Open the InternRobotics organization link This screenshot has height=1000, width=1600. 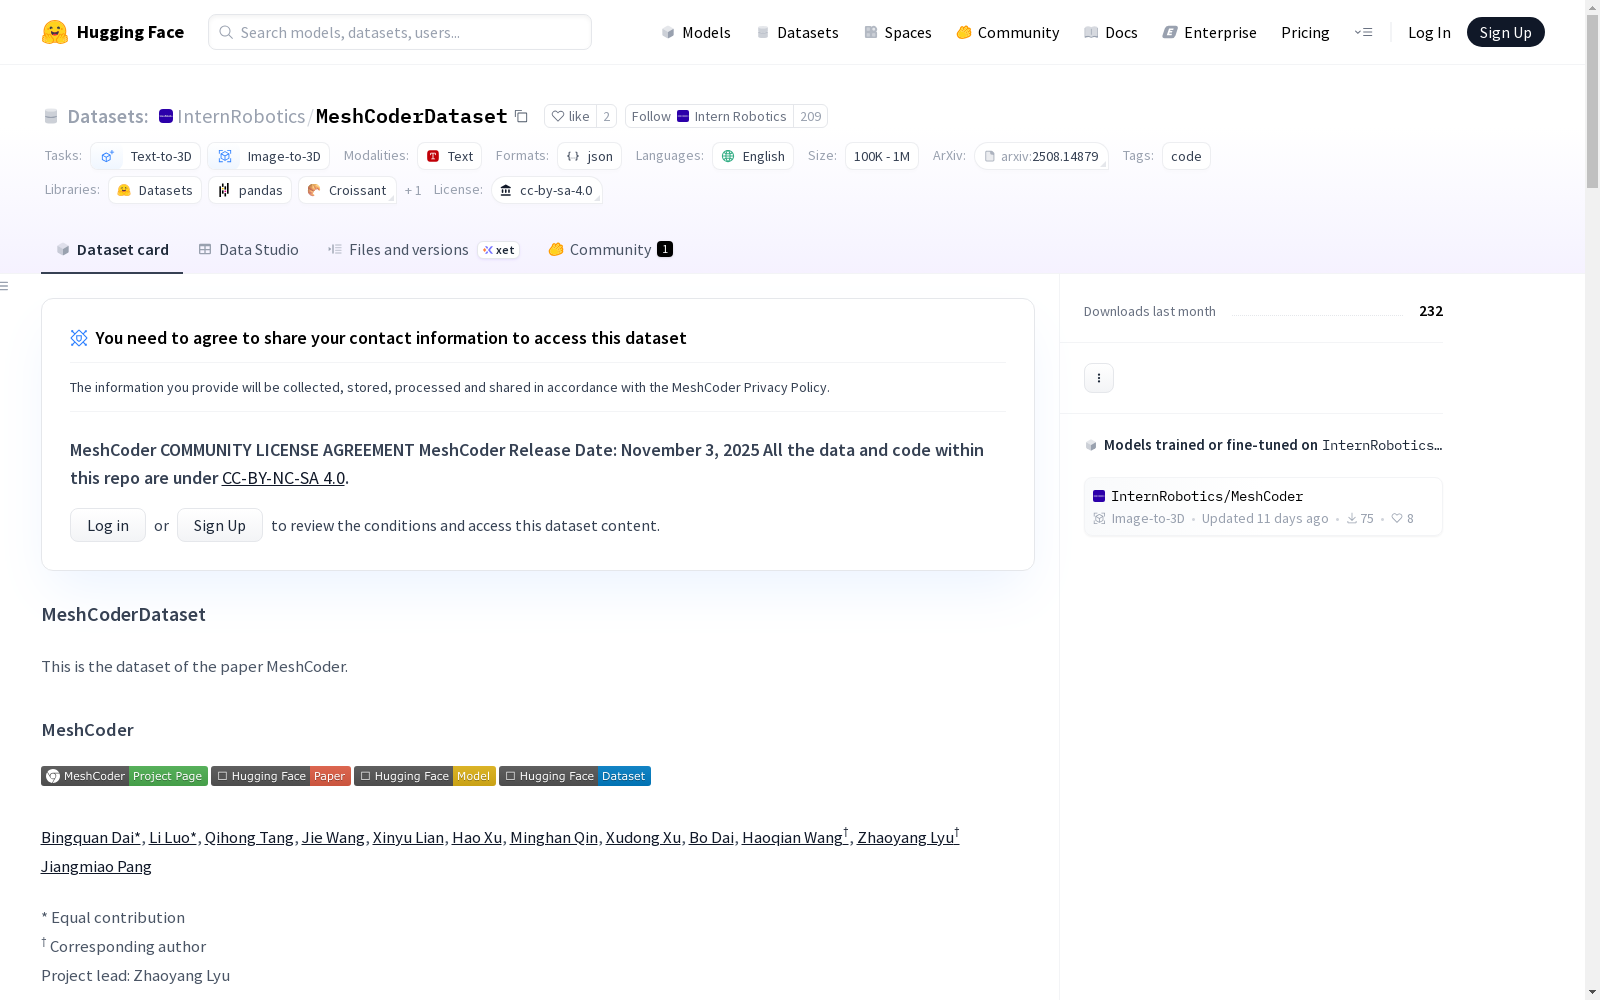(x=241, y=116)
